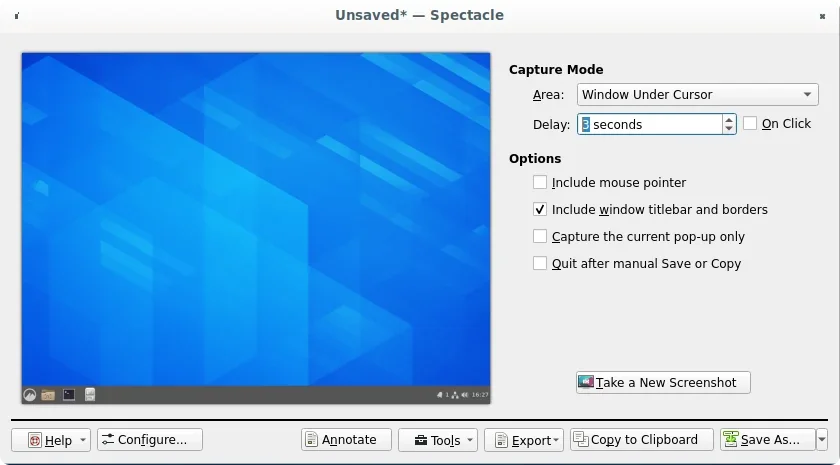
Task: Click the Save As disk icon
Action: (731, 440)
